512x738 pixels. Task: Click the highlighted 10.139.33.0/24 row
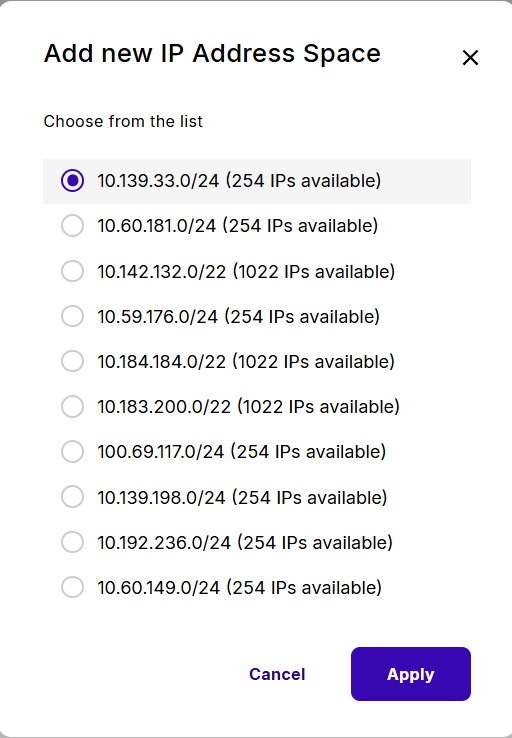[x=257, y=181]
